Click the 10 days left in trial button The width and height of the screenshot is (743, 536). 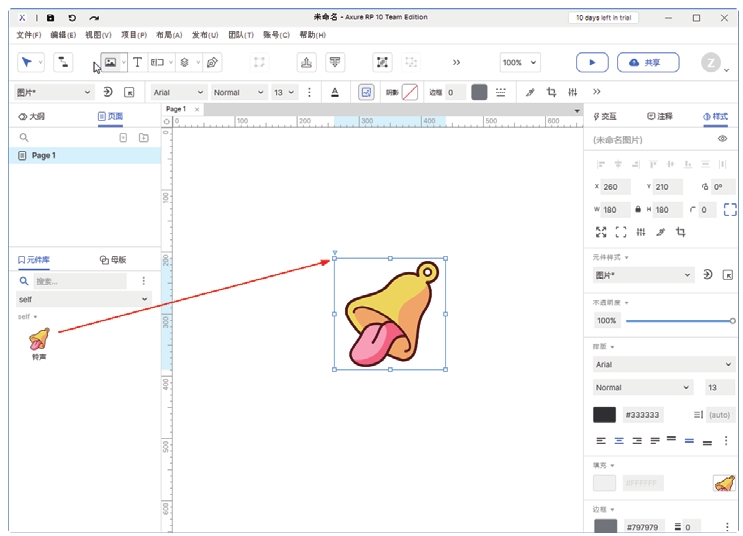(605, 18)
